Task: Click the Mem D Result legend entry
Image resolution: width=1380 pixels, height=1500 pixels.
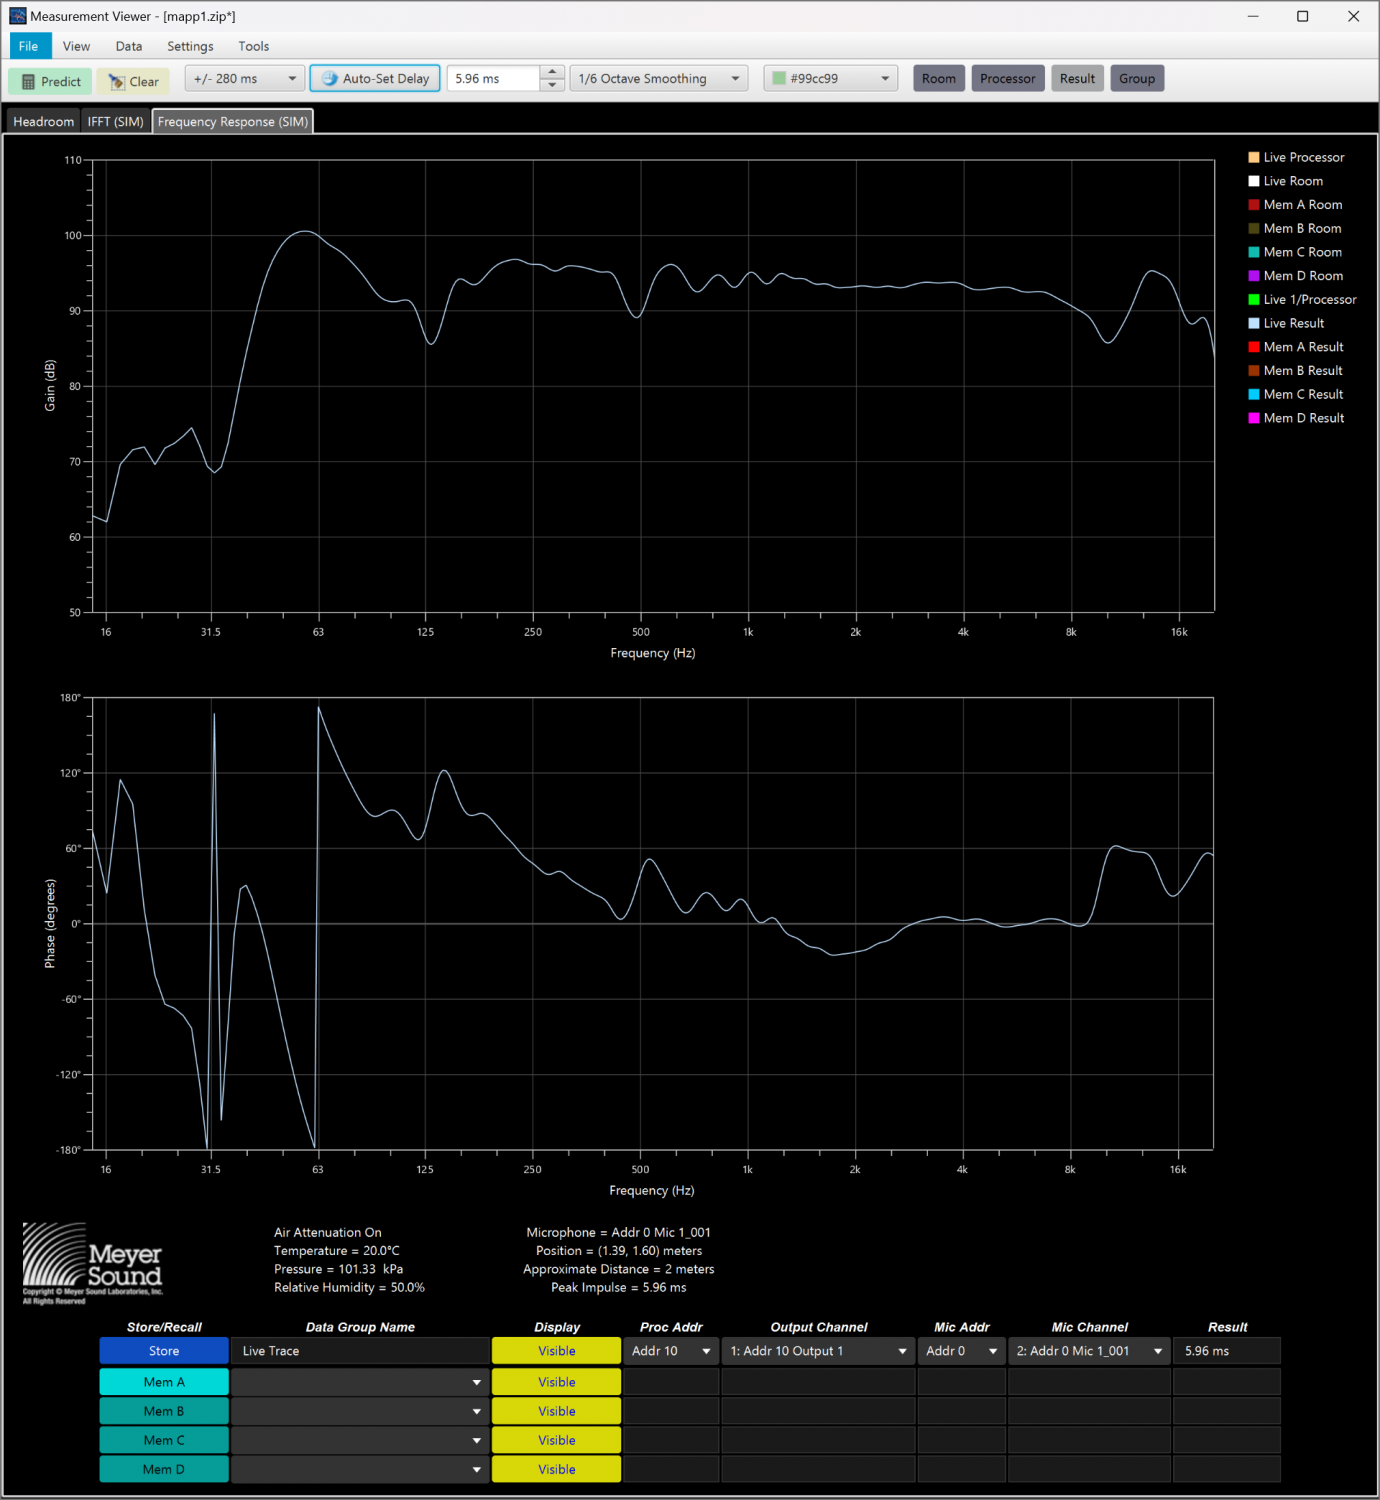Action: (1297, 418)
